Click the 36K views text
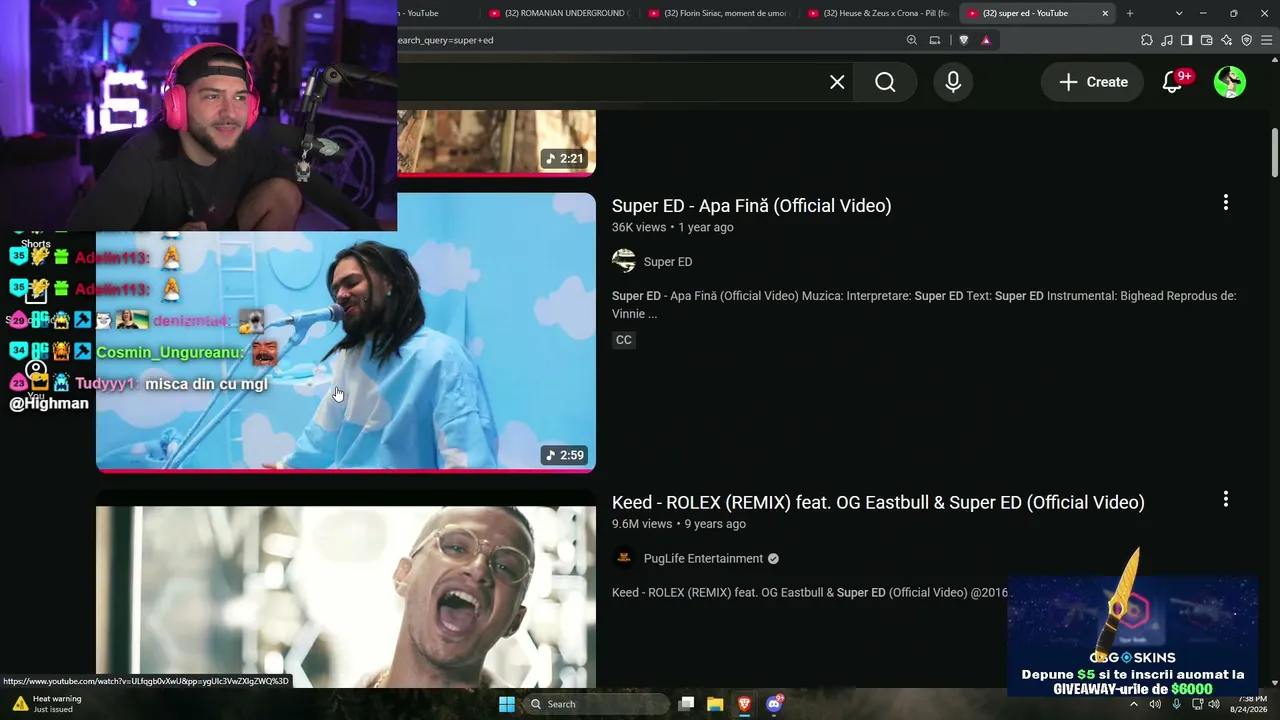1280x720 pixels. pos(639,227)
